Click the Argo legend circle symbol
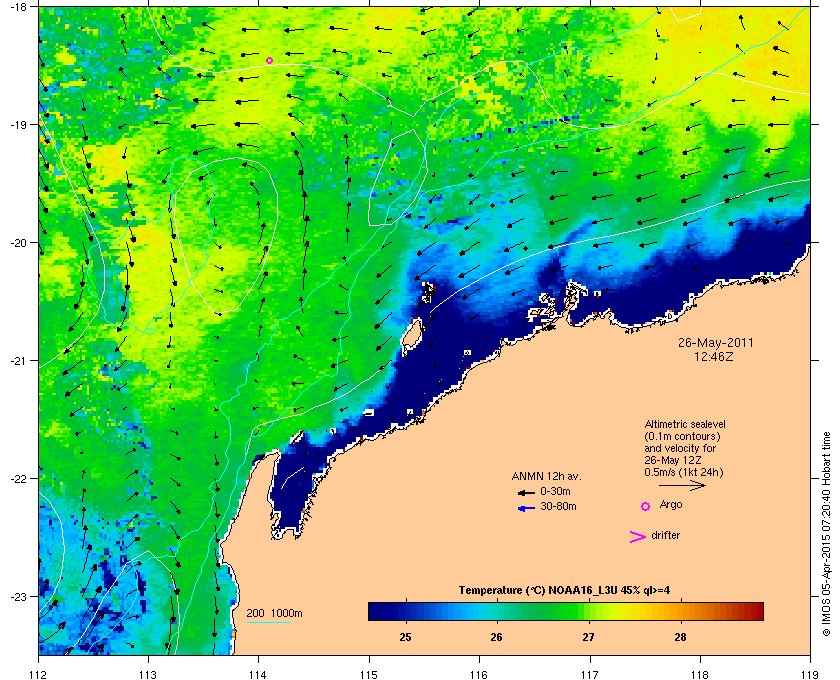Viewport: 840px width, 680px height. (x=646, y=506)
